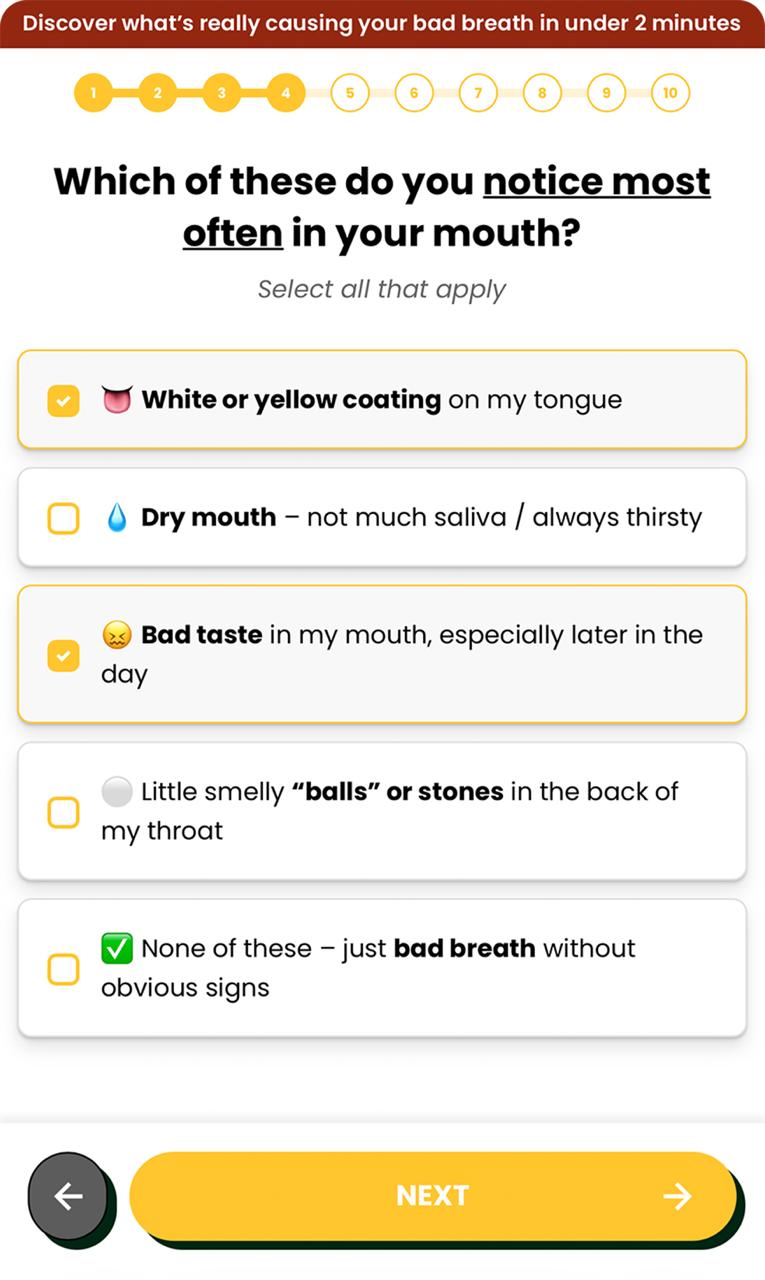
Task: Deselect the Bad taste checkbox
Action: (63, 654)
